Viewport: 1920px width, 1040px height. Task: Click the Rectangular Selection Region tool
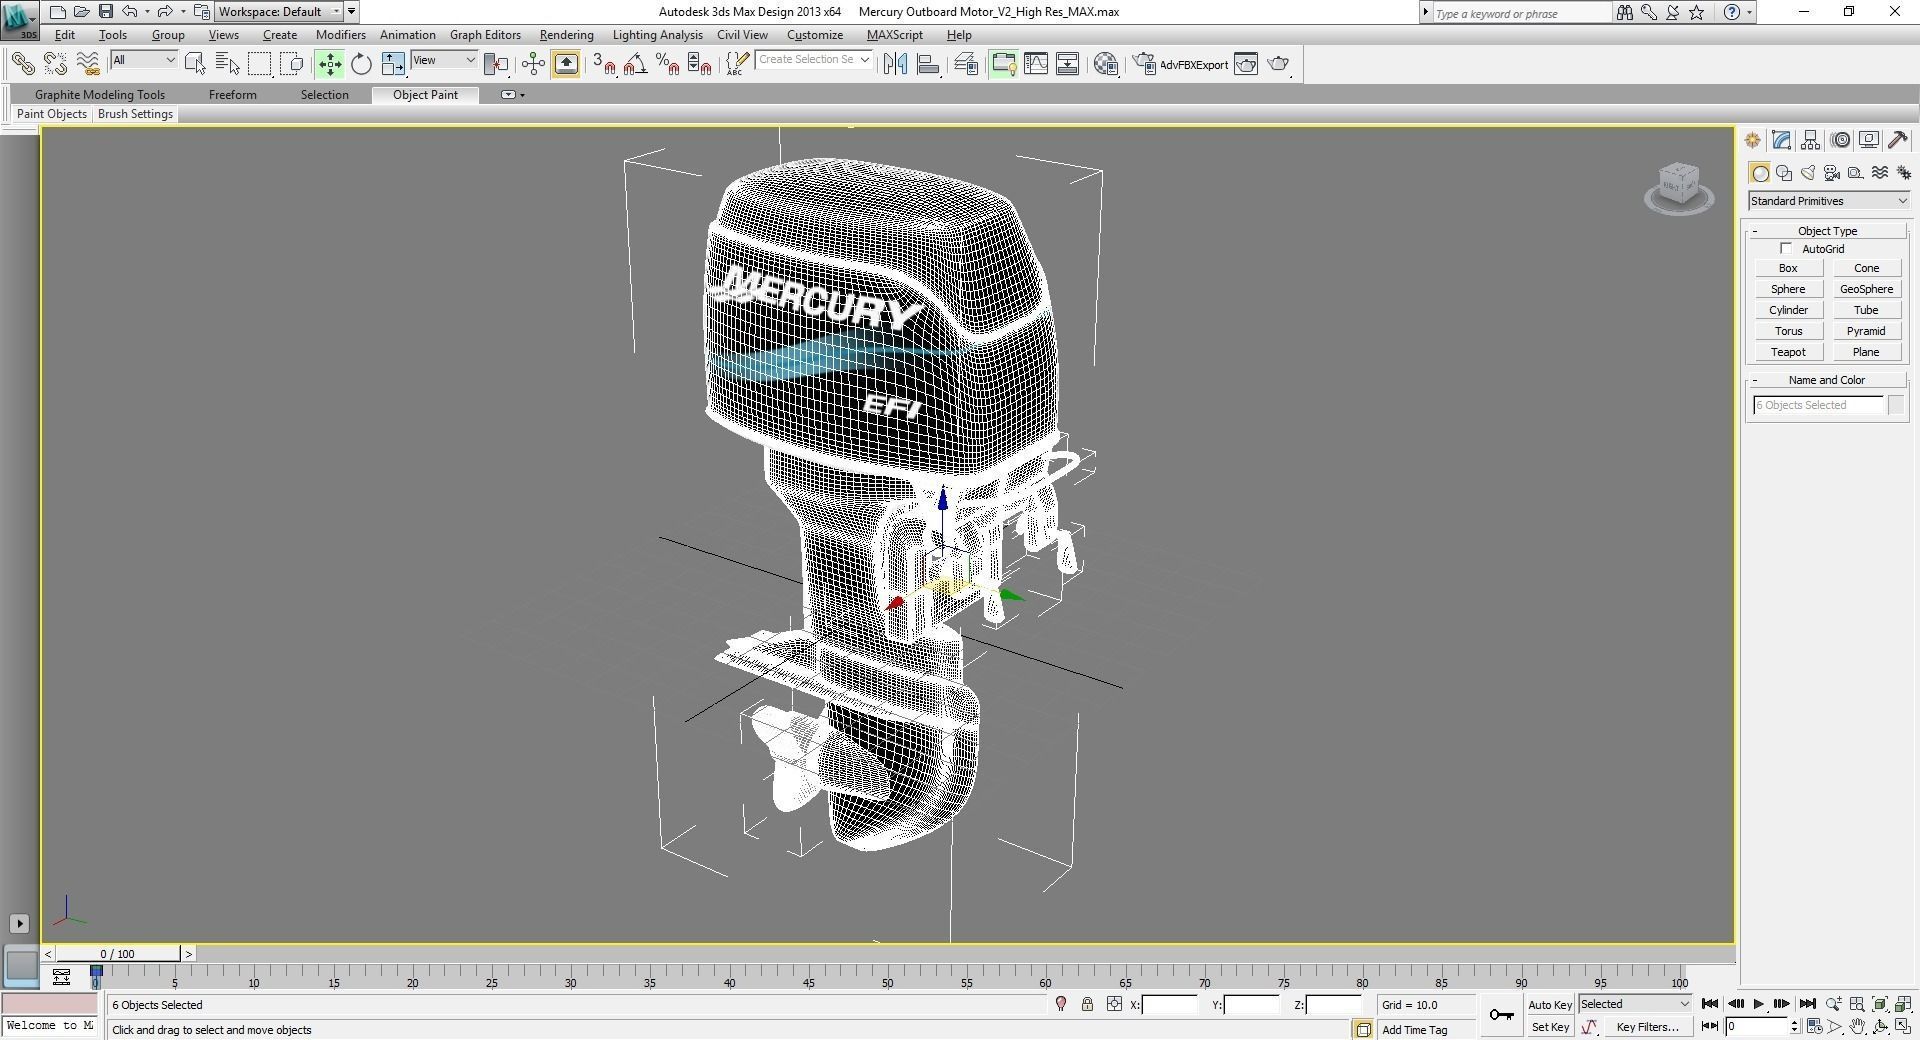click(x=260, y=64)
